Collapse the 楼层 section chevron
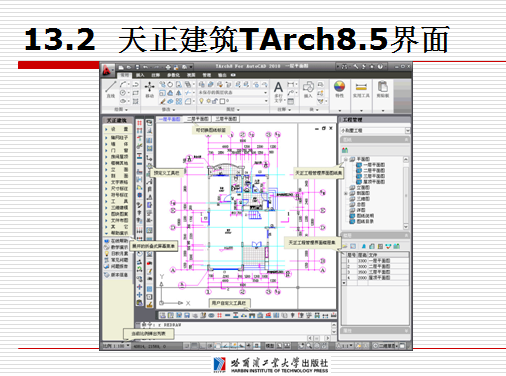Screen dimensions: 506x376 click(406, 236)
